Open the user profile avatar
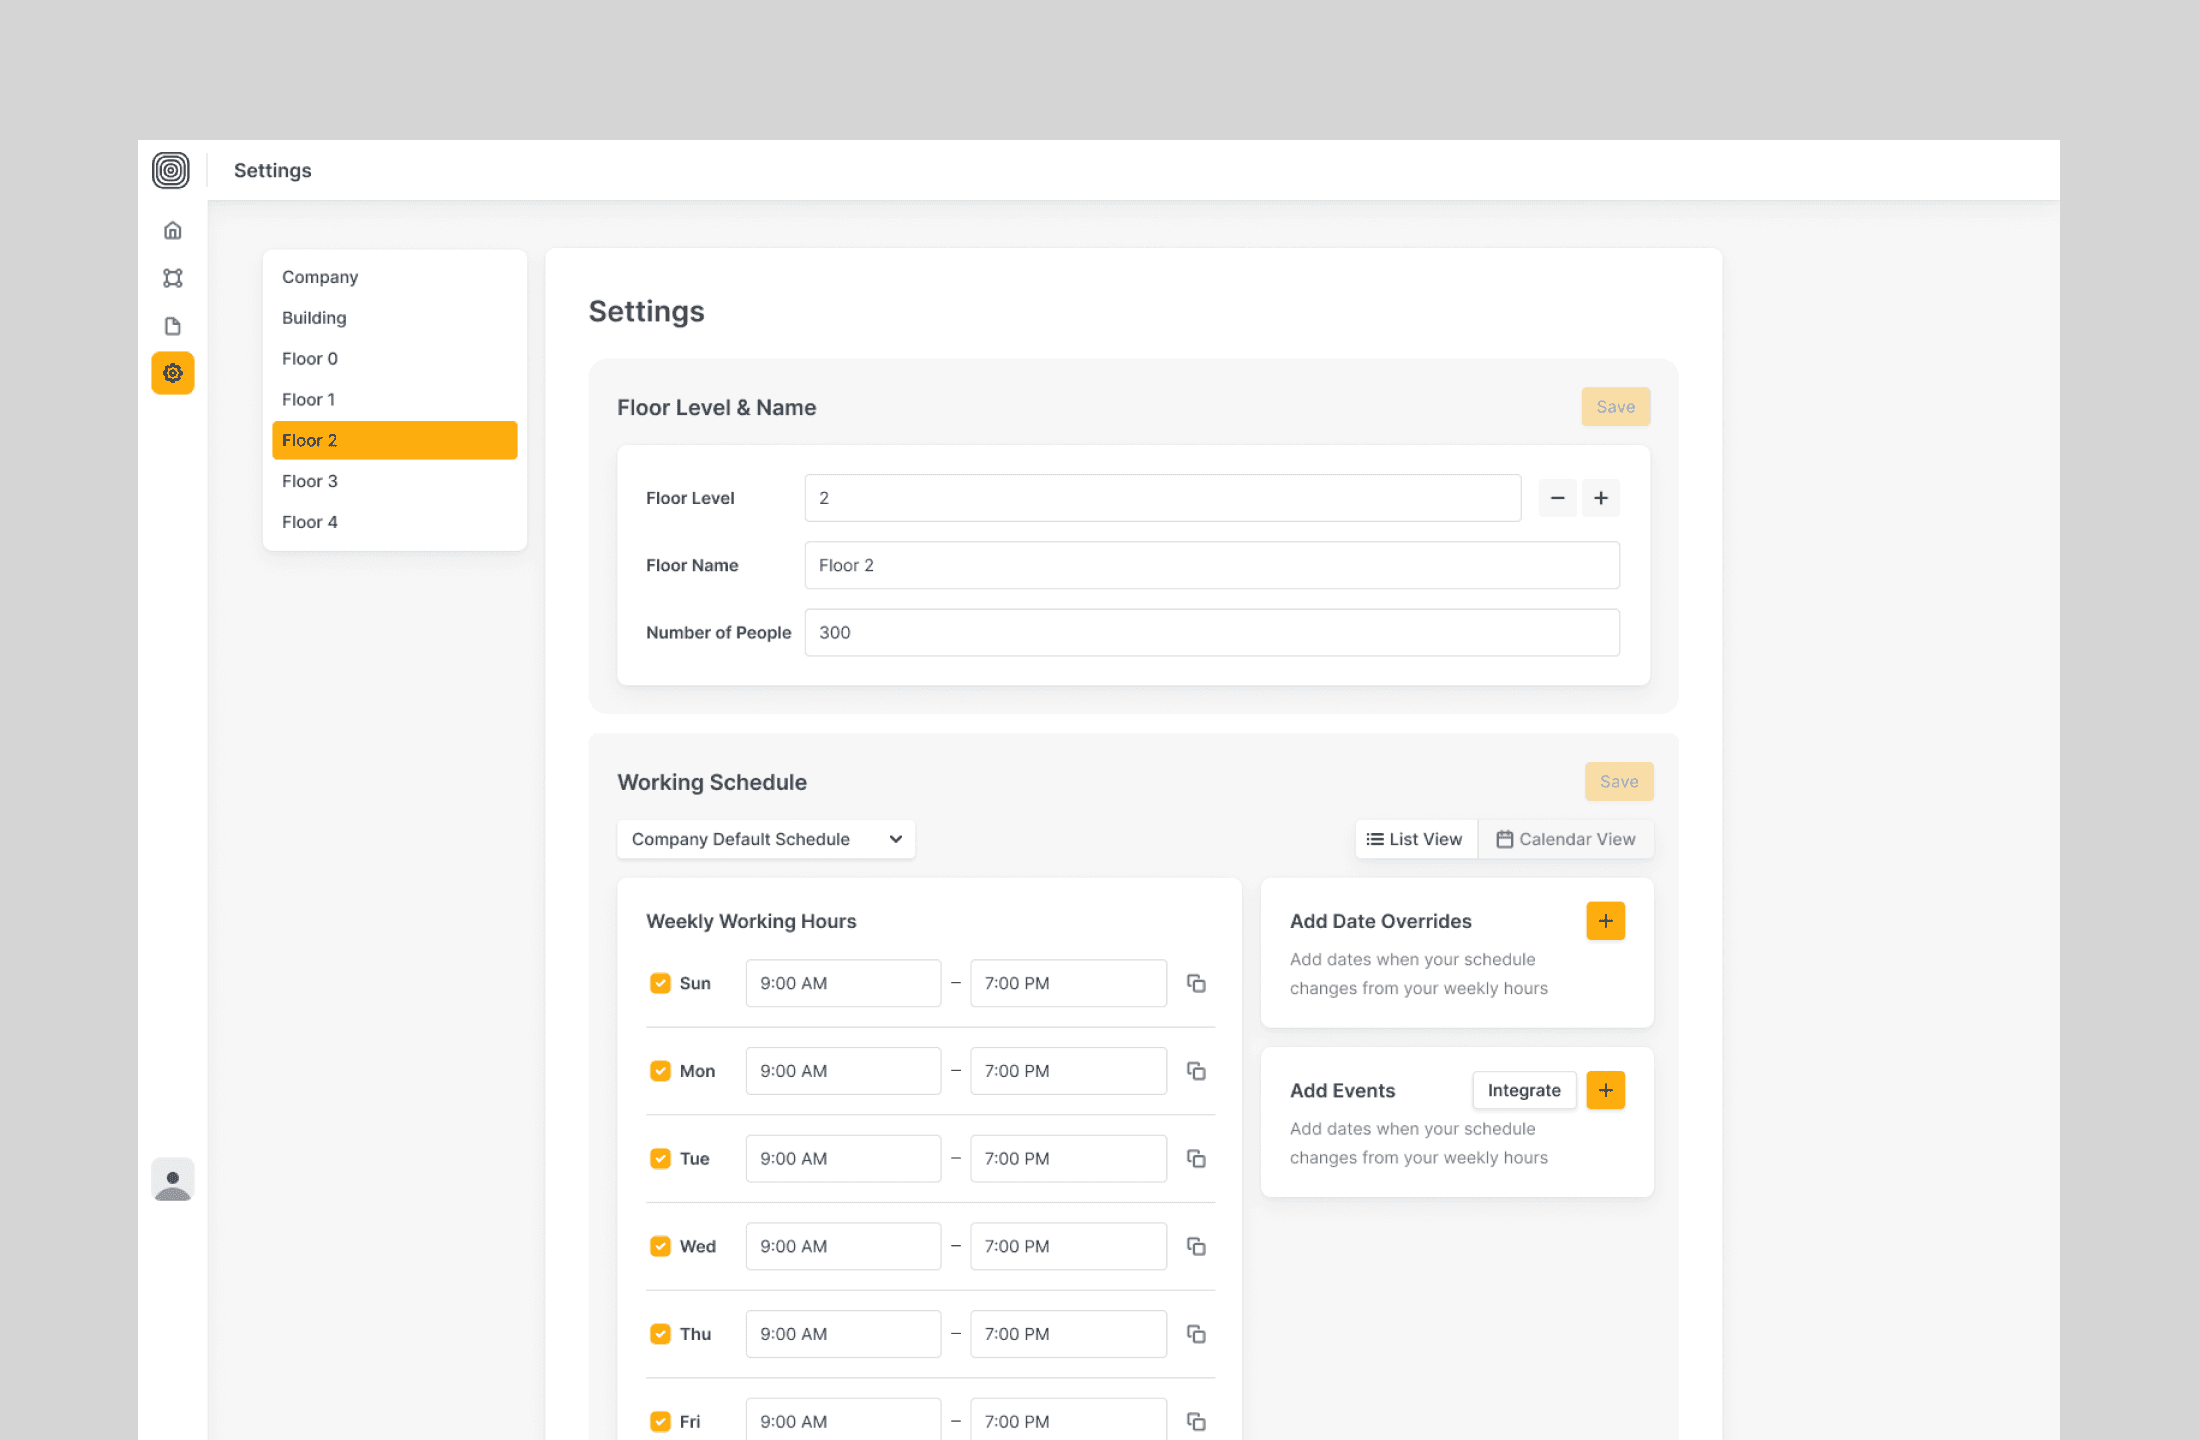 click(x=172, y=1180)
